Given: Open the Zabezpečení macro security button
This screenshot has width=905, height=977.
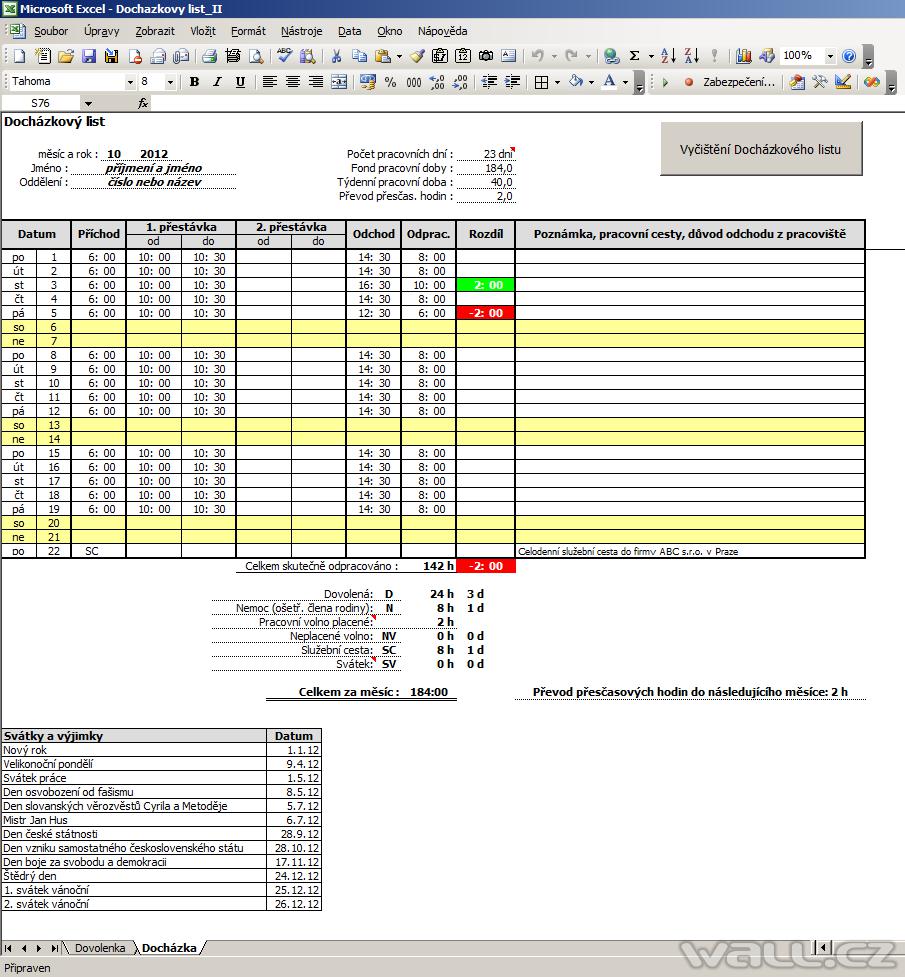Looking at the screenshot, I should pyautogui.click(x=739, y=82).
